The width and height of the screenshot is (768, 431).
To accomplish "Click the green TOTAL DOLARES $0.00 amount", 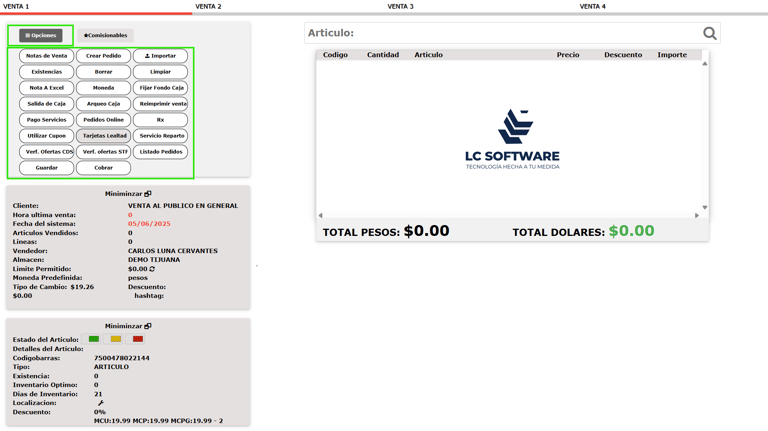I will pyautogui.click(x=631, y=231).
